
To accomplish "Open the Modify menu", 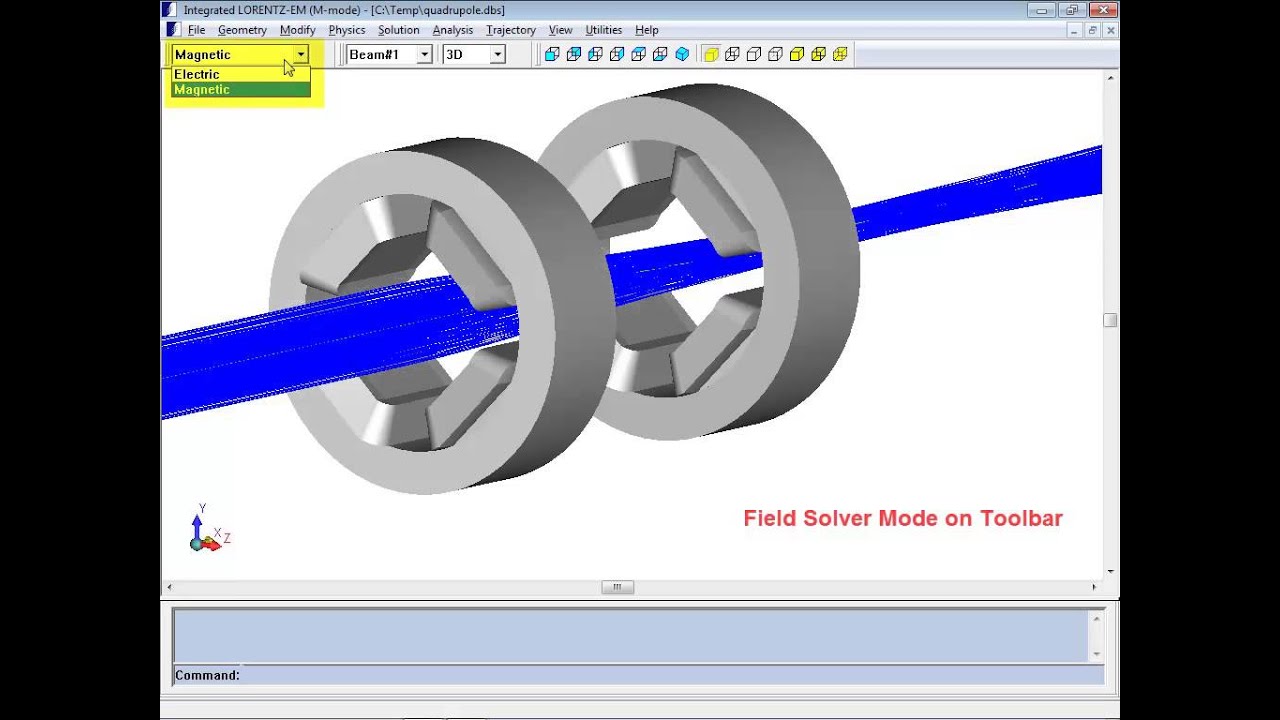I will coord(297,30).
